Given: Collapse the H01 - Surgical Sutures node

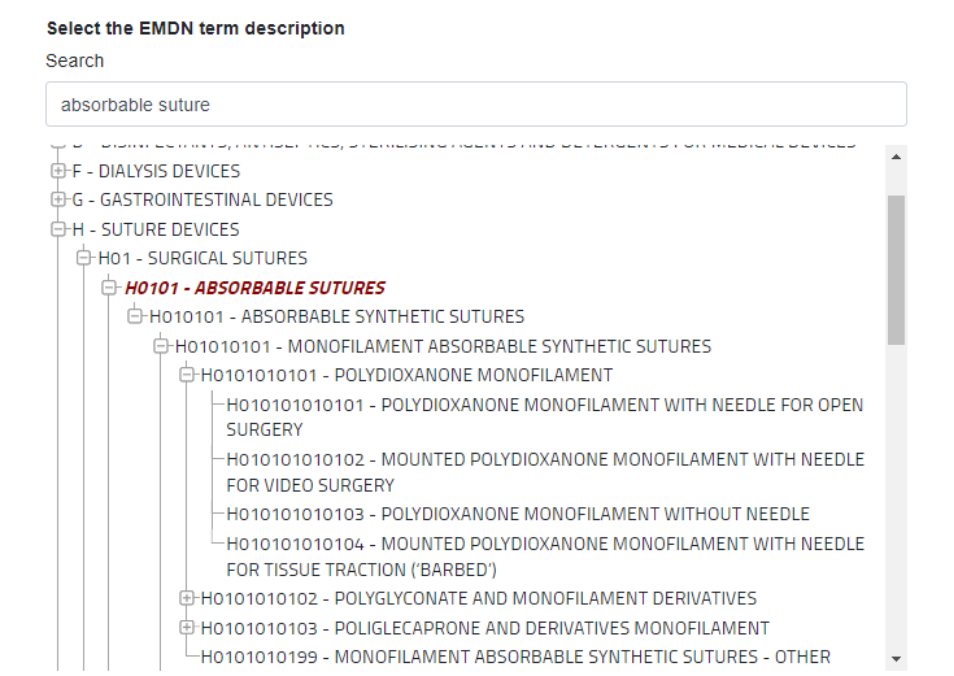Looking at the screenshot, I should (84, 259).
